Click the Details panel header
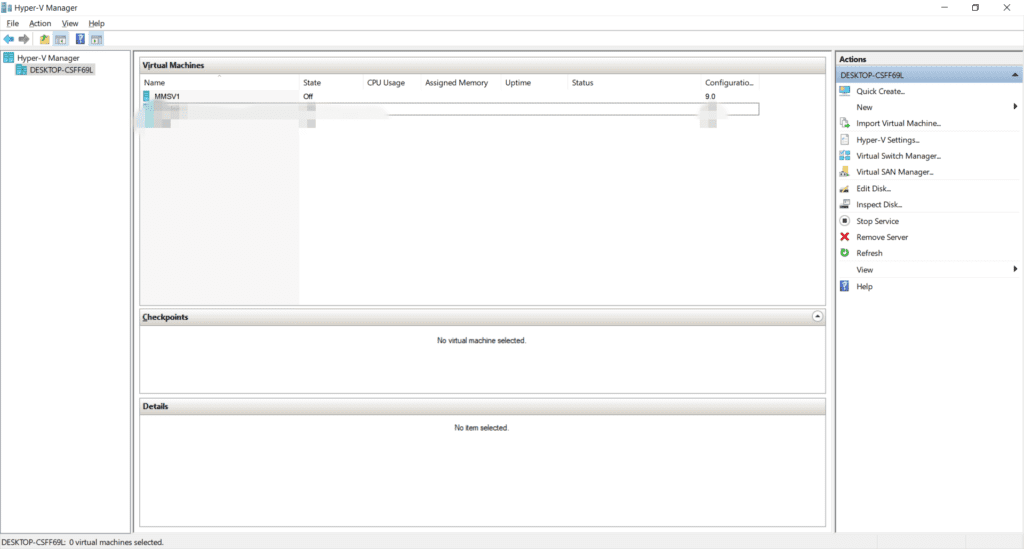 coord(482,406)
